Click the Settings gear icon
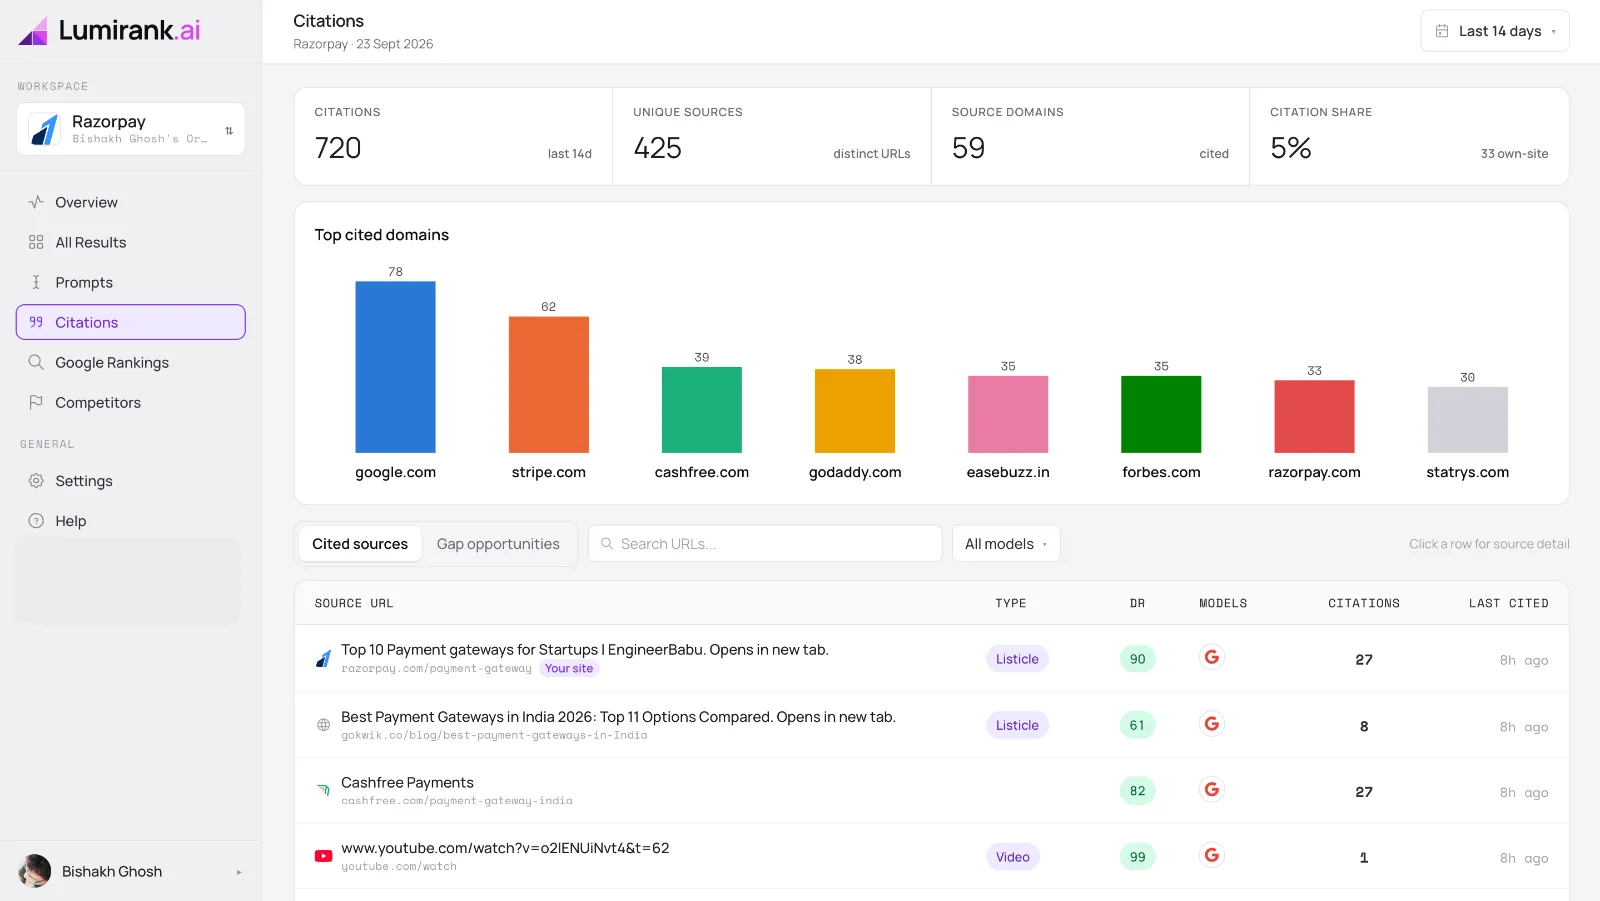 coord(36,481)
